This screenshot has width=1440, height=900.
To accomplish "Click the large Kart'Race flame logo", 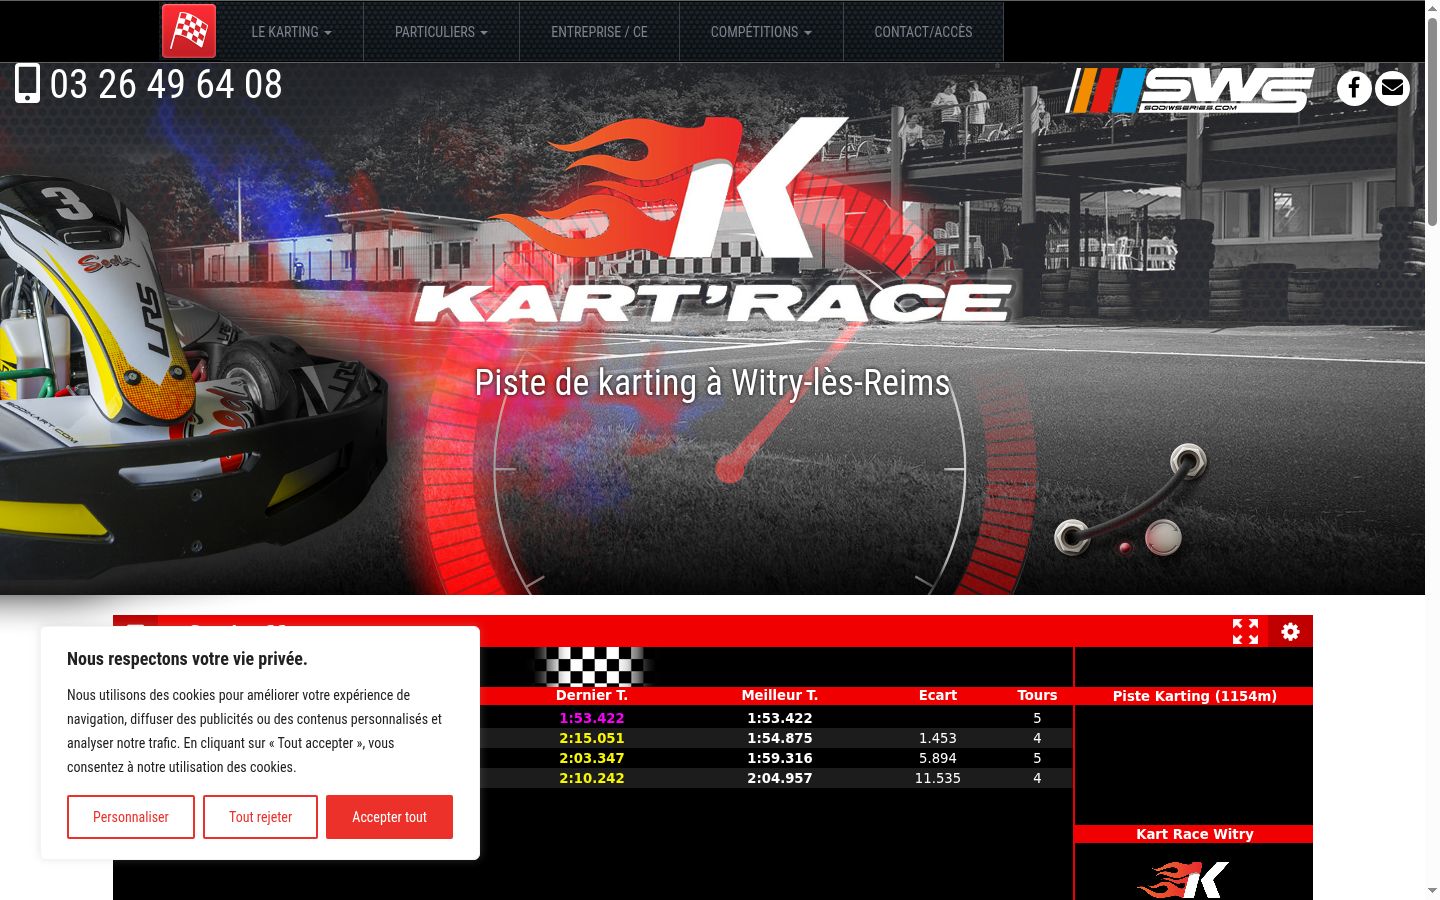I will [713, 221].
